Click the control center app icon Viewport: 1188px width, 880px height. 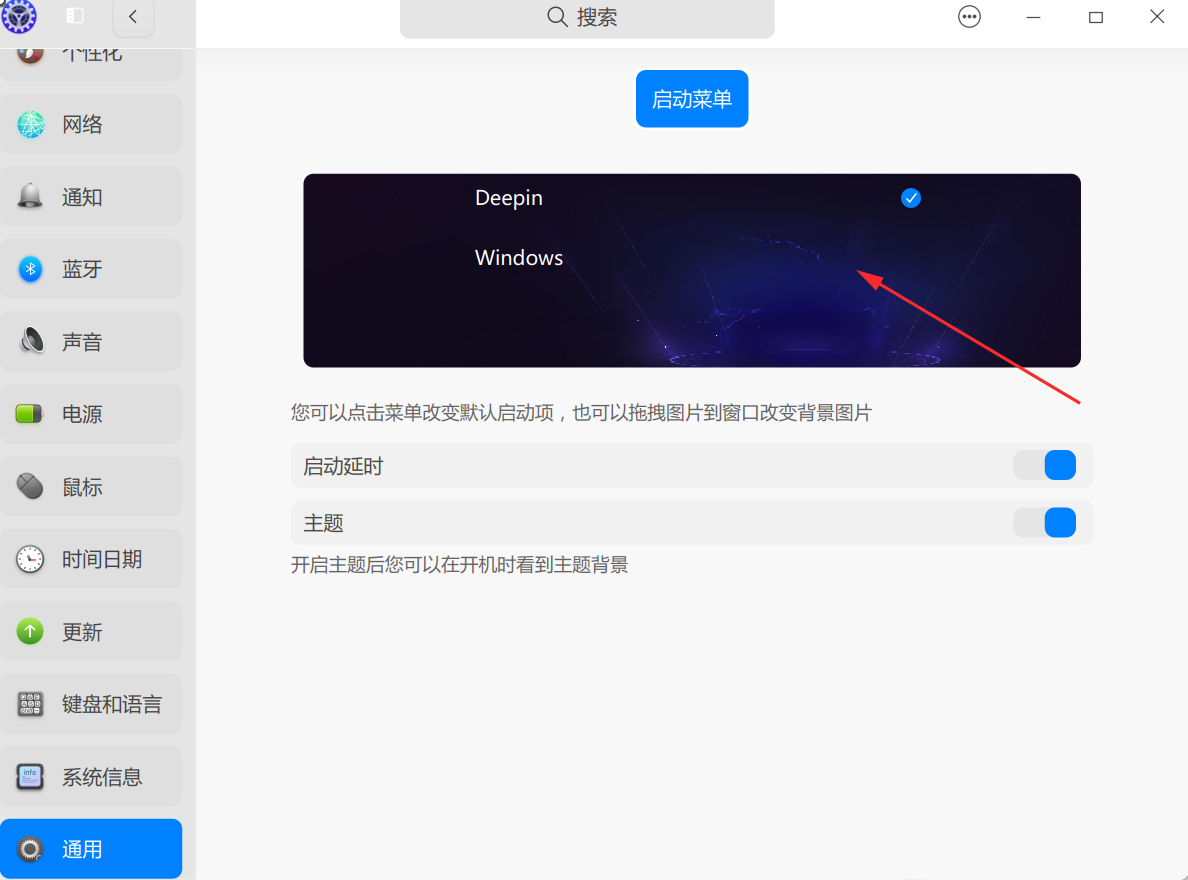point(19,16)
